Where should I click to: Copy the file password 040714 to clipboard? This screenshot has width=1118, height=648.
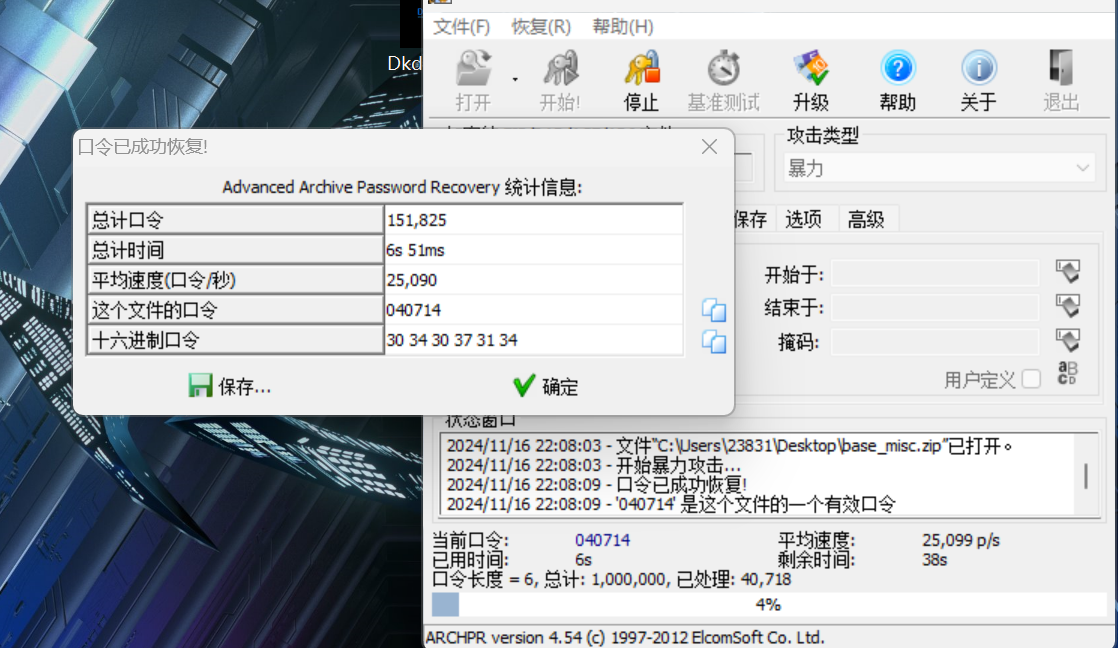click(714, 310)
